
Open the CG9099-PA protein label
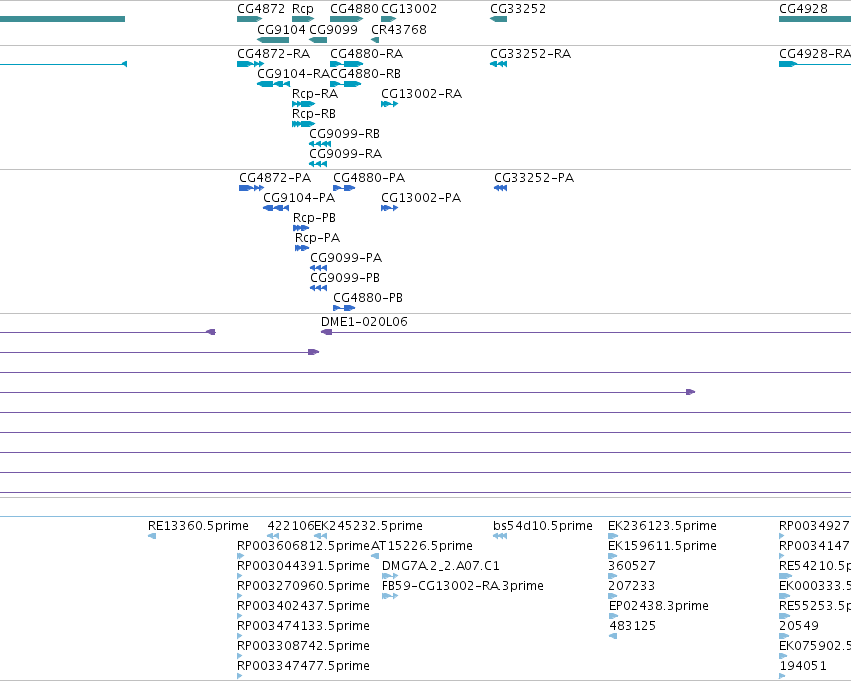click(346, 258)
